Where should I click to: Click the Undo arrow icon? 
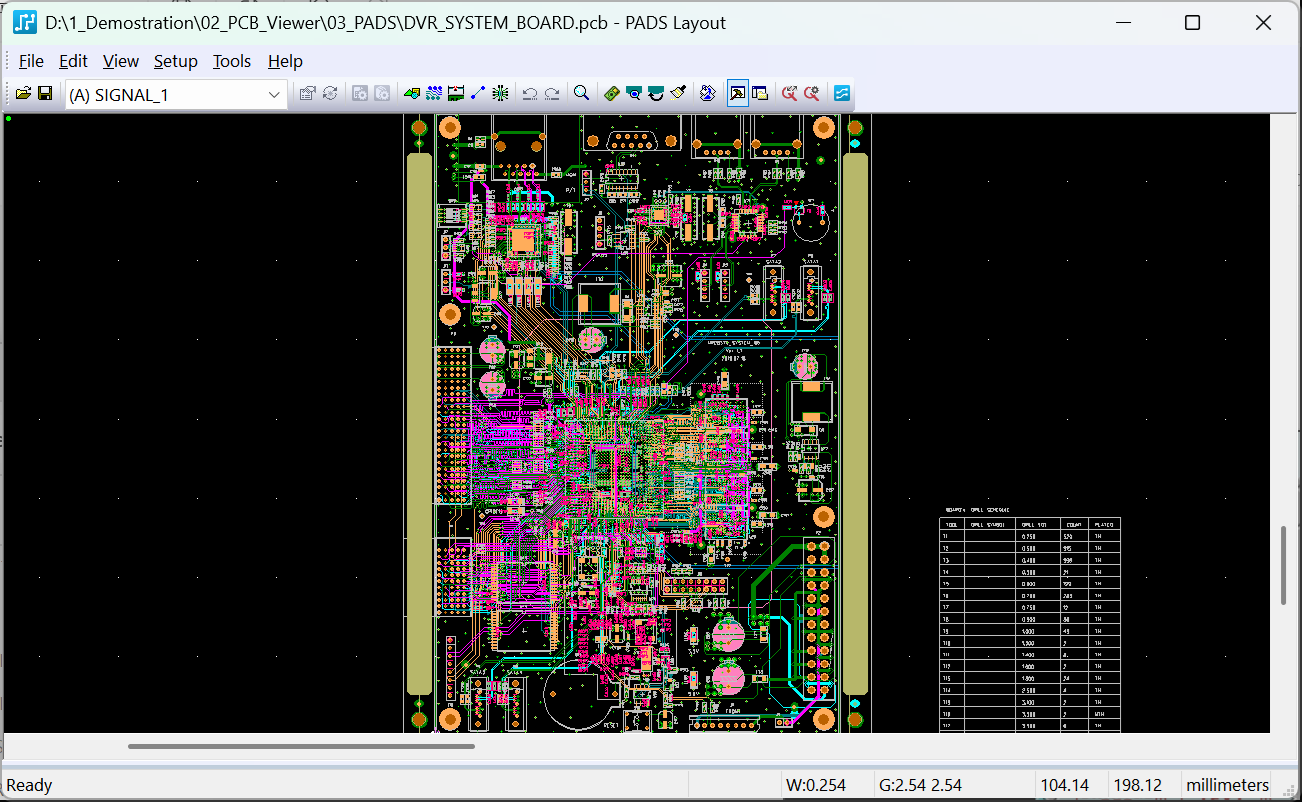(530, 94)
